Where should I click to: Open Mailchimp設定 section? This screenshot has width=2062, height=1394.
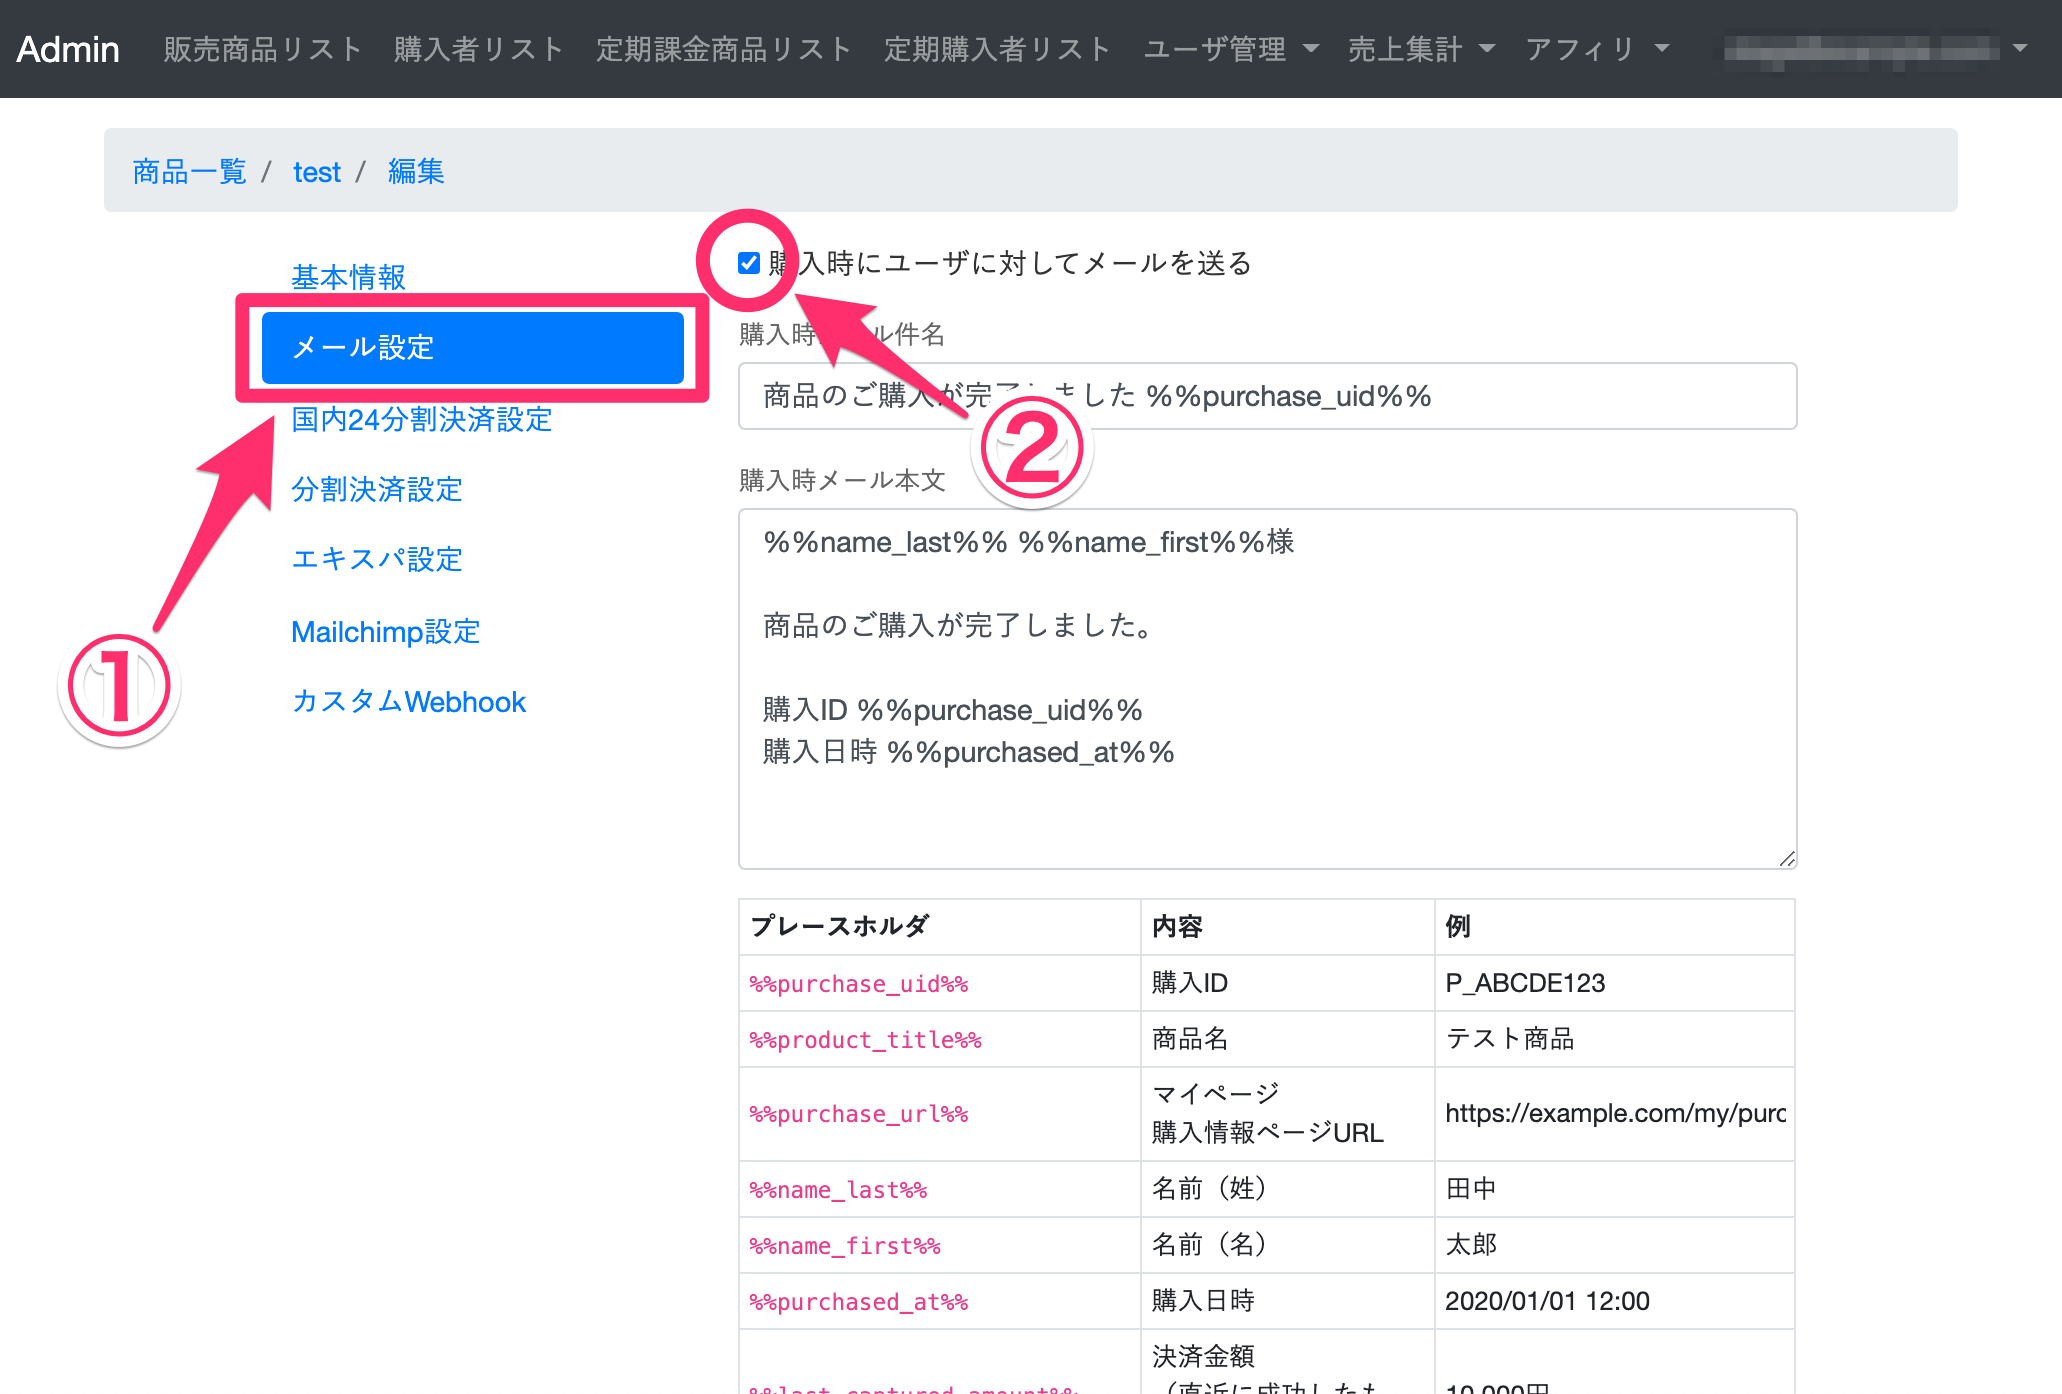point(385,632)
